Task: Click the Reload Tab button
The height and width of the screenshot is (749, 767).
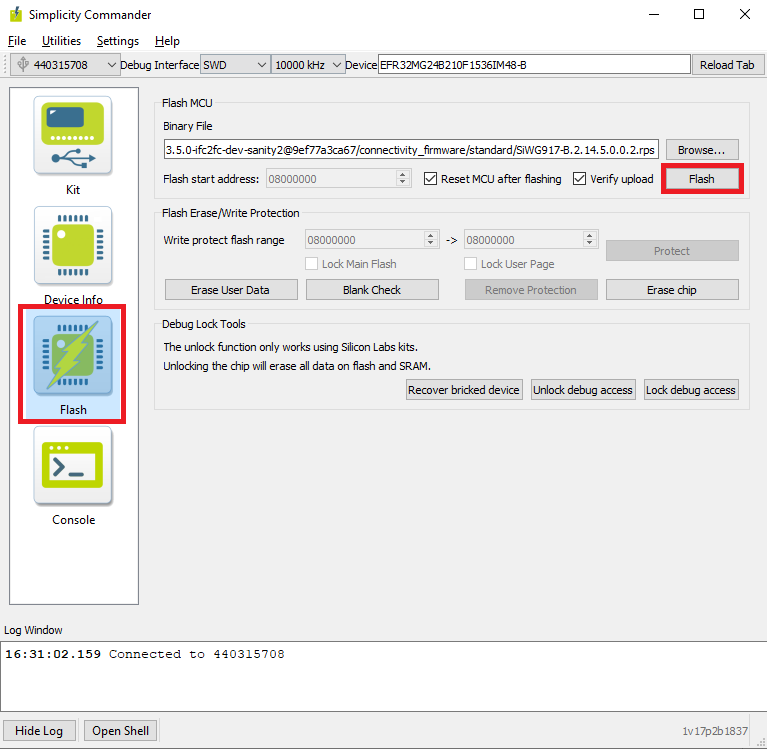Action: pyautogui.click(x=726, y=65)
